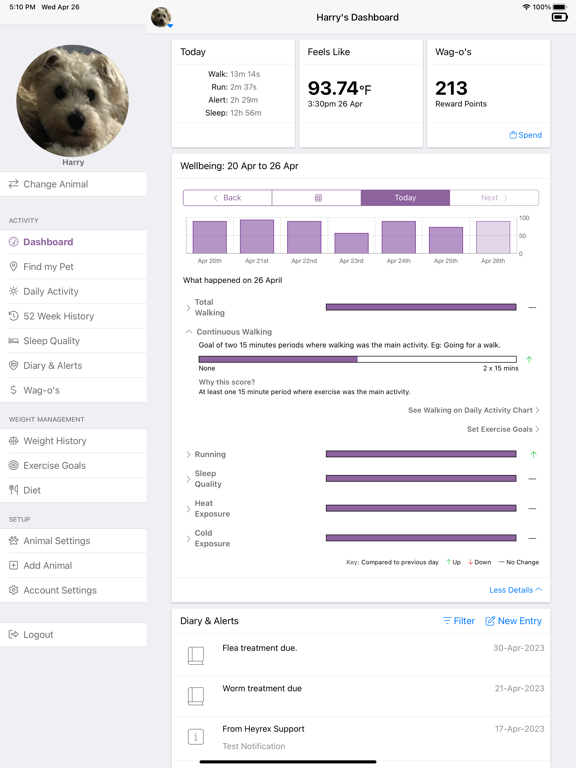The height and width of the screenshot is (768, 576).
Task: Click the Spend bag icon in Wag-o's
Action: [x=513, y=135]
